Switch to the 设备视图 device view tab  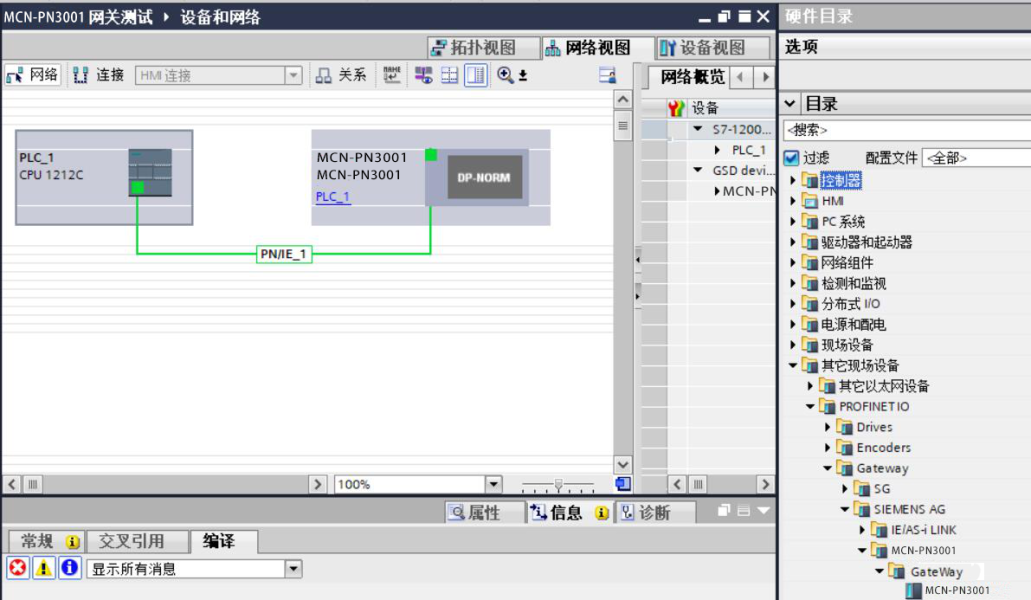pyautogui.click(x=703, y=48)
